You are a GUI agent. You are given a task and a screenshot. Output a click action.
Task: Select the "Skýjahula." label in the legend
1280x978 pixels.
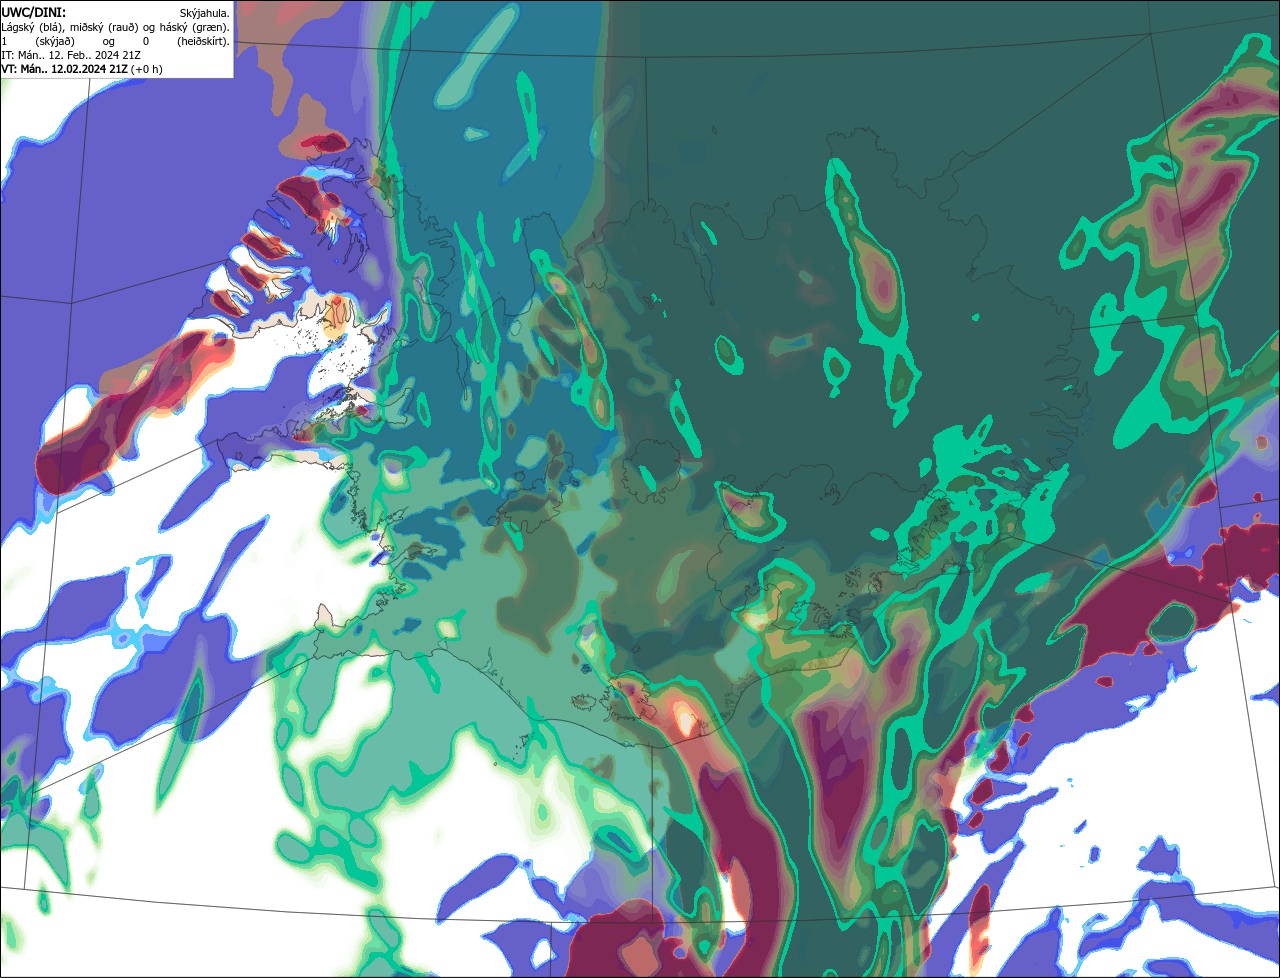[x=203, y=13]
